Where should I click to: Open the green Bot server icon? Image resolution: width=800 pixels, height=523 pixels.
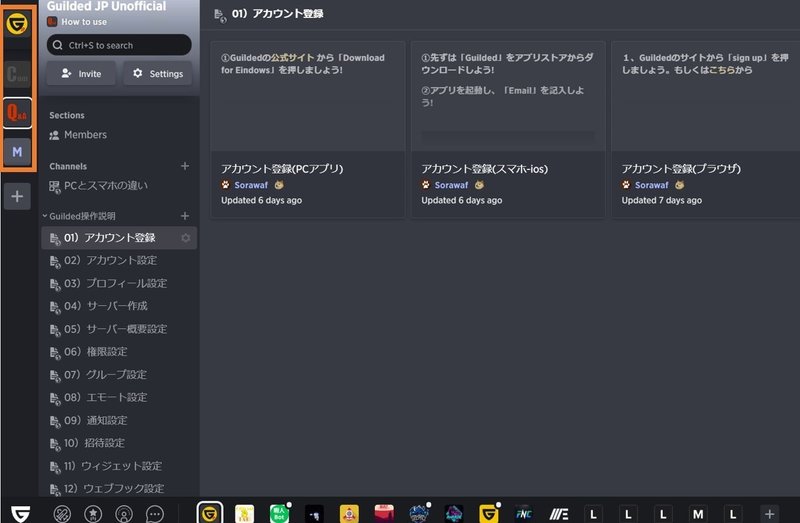[279, 513]
